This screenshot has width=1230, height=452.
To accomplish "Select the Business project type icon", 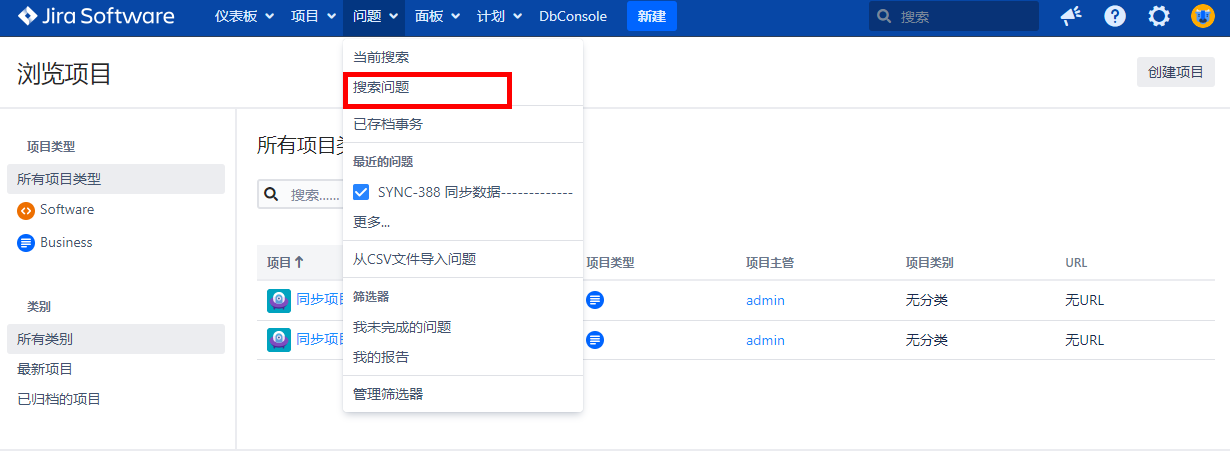I will [x=26, y=243].
